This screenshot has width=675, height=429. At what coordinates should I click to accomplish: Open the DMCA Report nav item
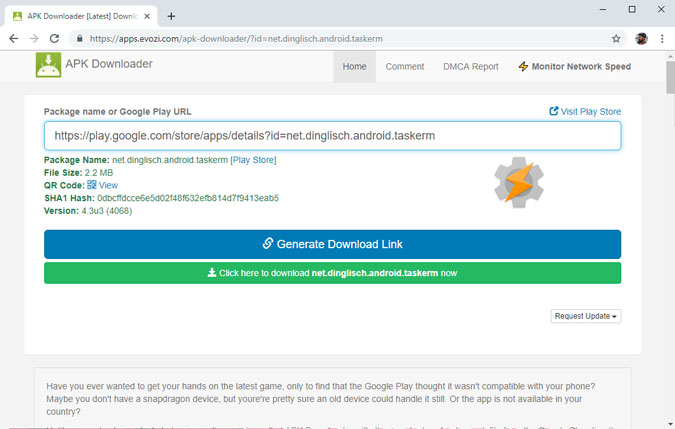coord(471,67)
